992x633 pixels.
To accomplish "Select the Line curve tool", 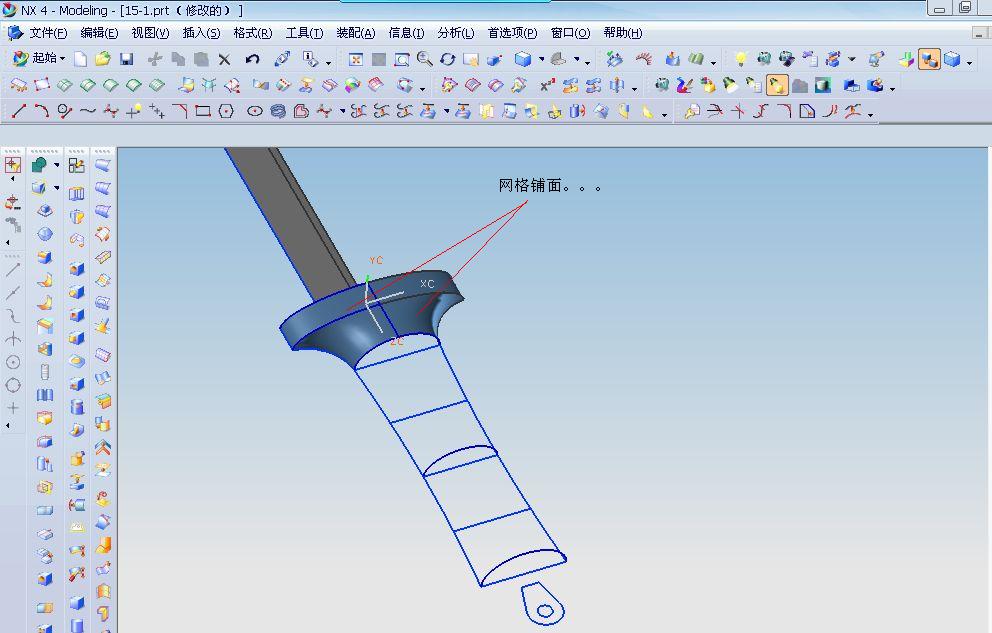I will pyautogui.click(x=19, y=111).
